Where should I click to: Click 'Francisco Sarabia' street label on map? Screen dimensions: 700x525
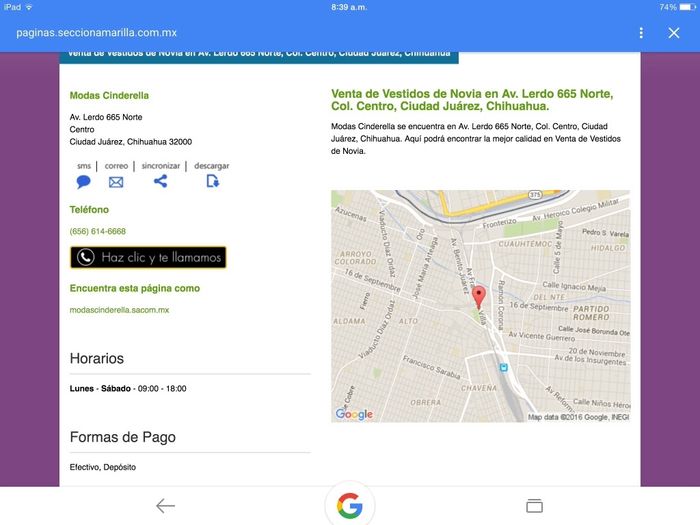coord(431,367)
